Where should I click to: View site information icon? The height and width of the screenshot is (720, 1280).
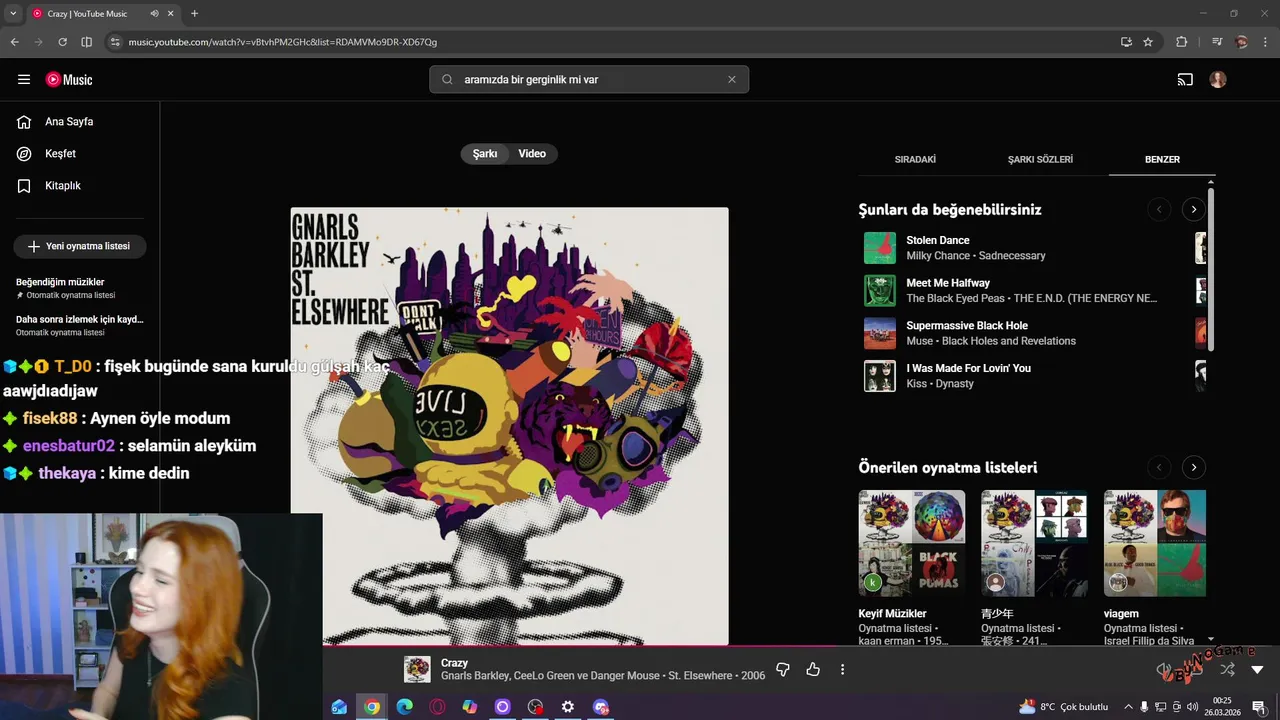point(115,42)
